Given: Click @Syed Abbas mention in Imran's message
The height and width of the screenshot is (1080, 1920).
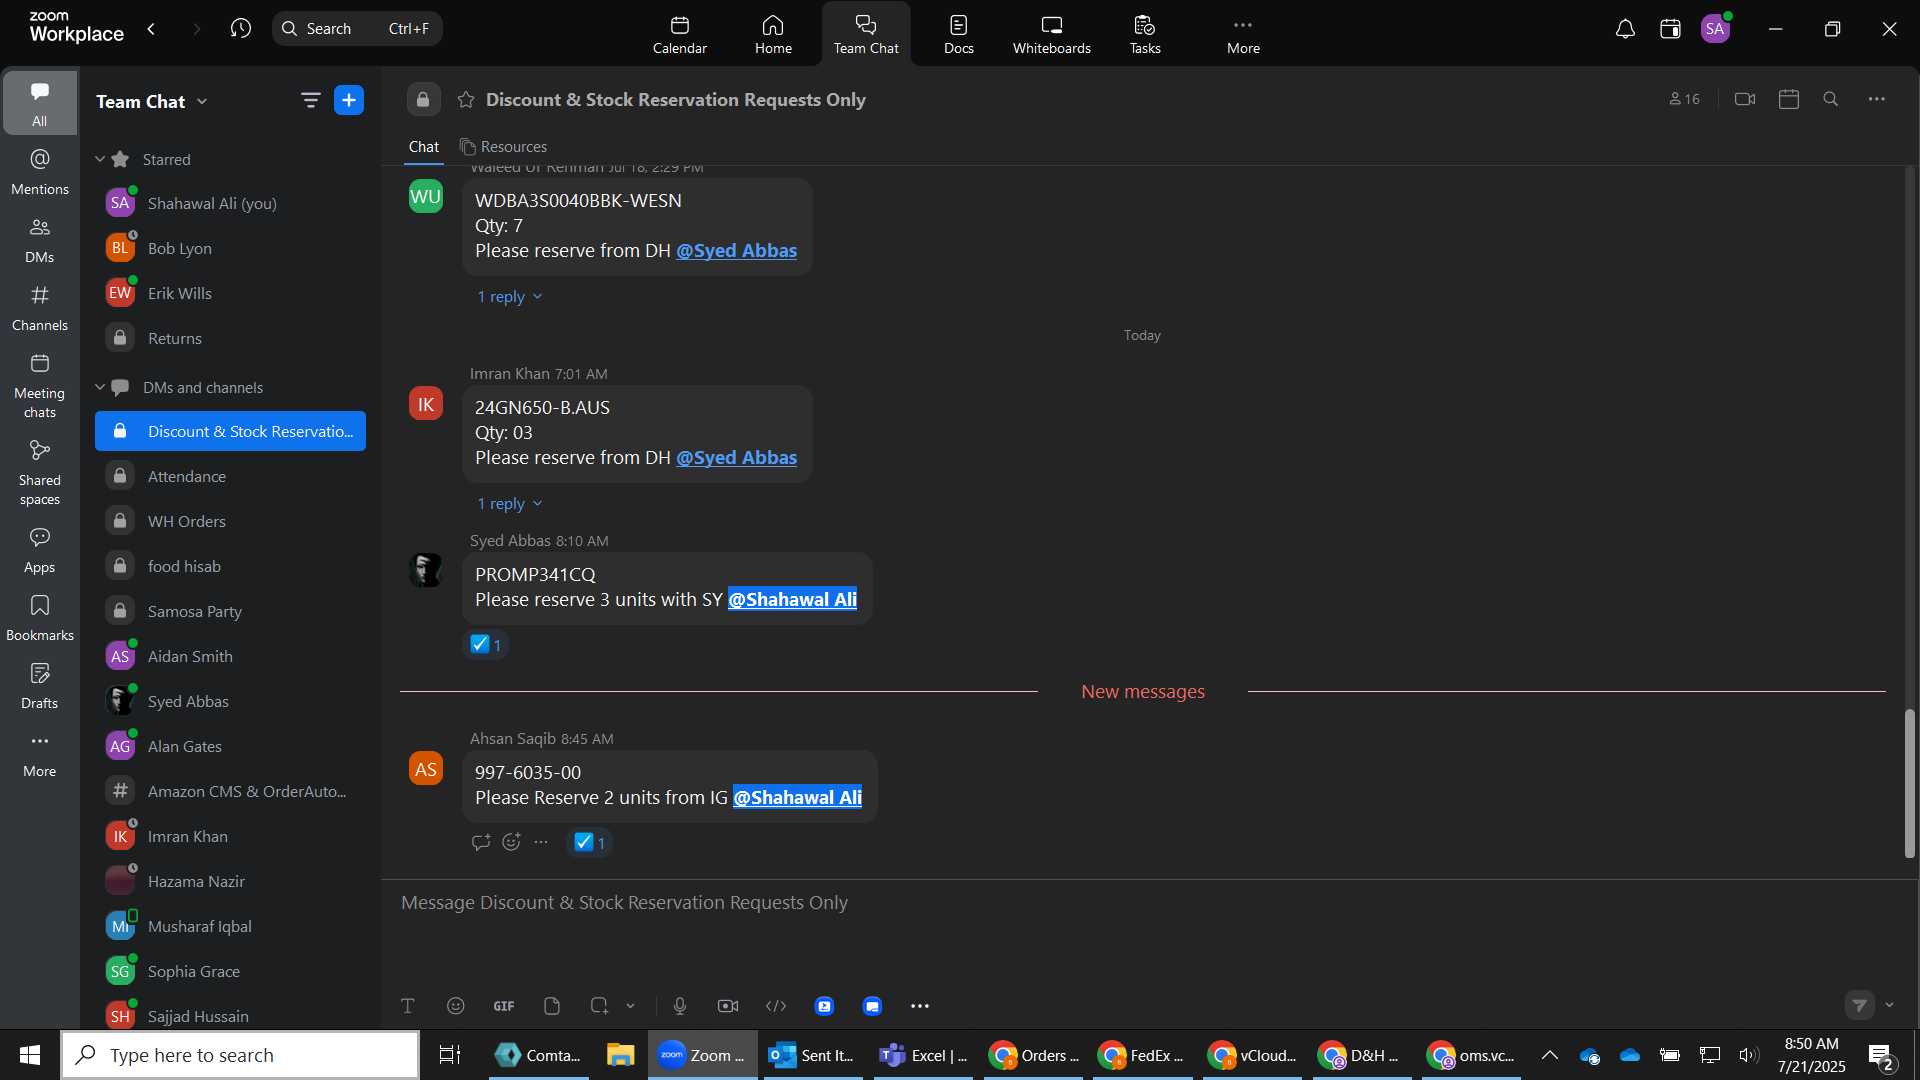Looking at the screenshot, I should [736, 458].
